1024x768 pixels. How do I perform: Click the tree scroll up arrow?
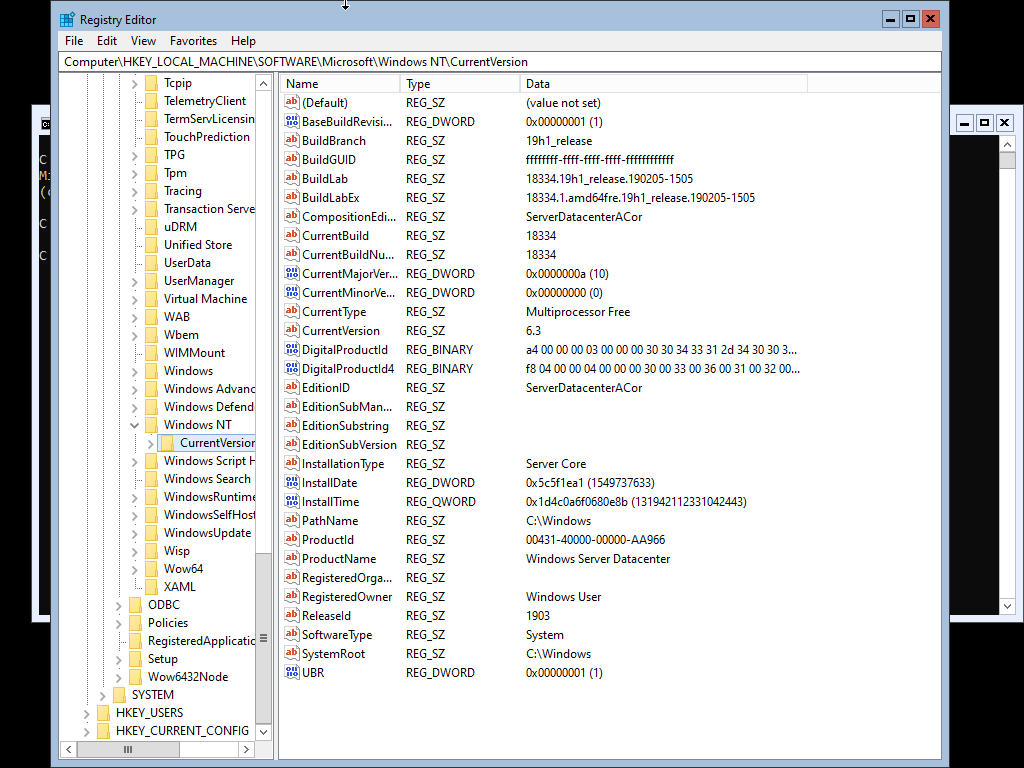point(263,84)
